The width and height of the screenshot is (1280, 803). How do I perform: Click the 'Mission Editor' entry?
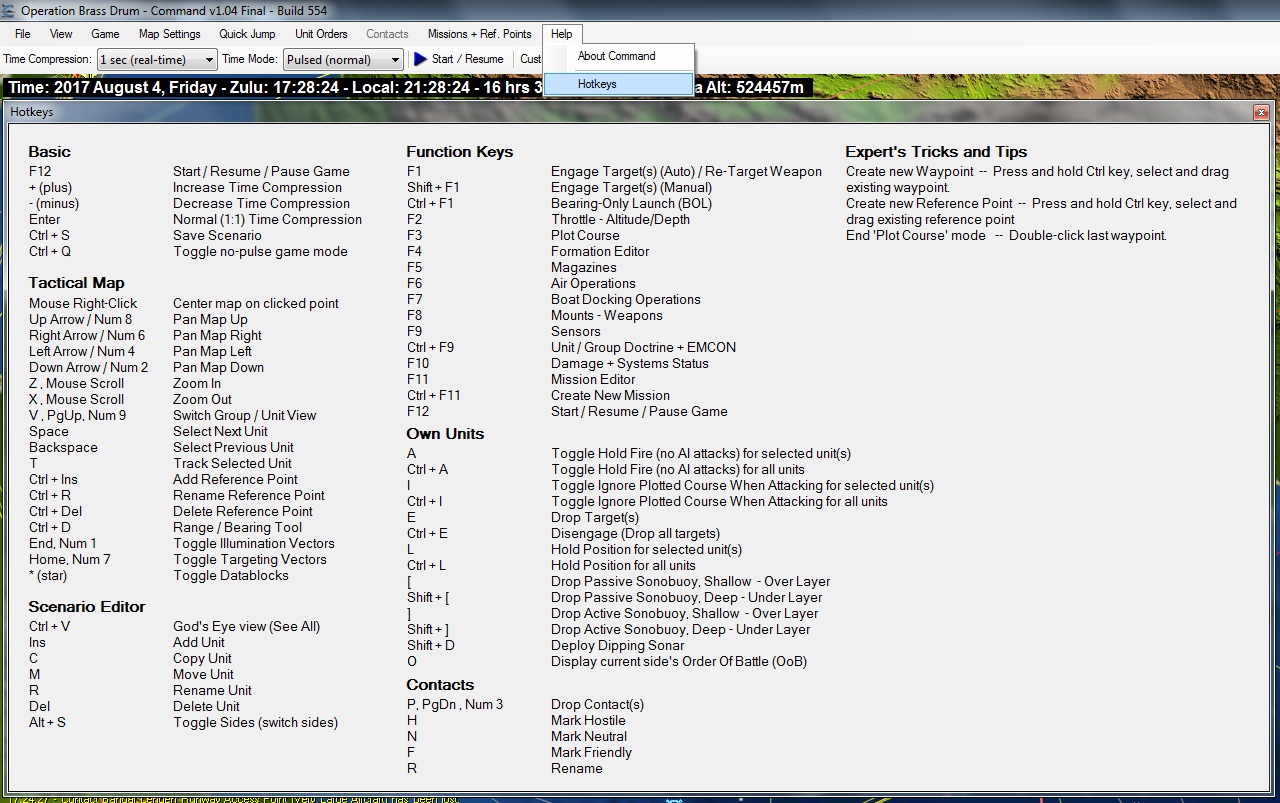coord(593,379)
